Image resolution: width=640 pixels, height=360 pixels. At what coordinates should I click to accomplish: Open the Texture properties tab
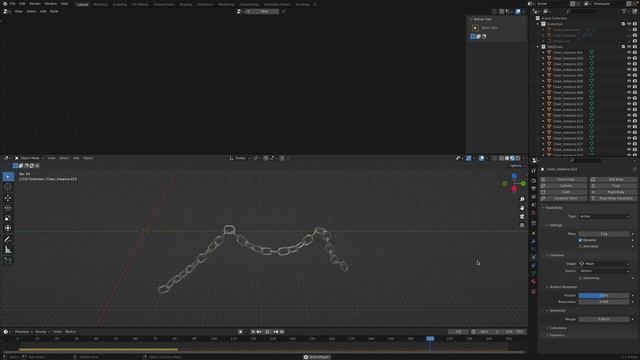533,292
